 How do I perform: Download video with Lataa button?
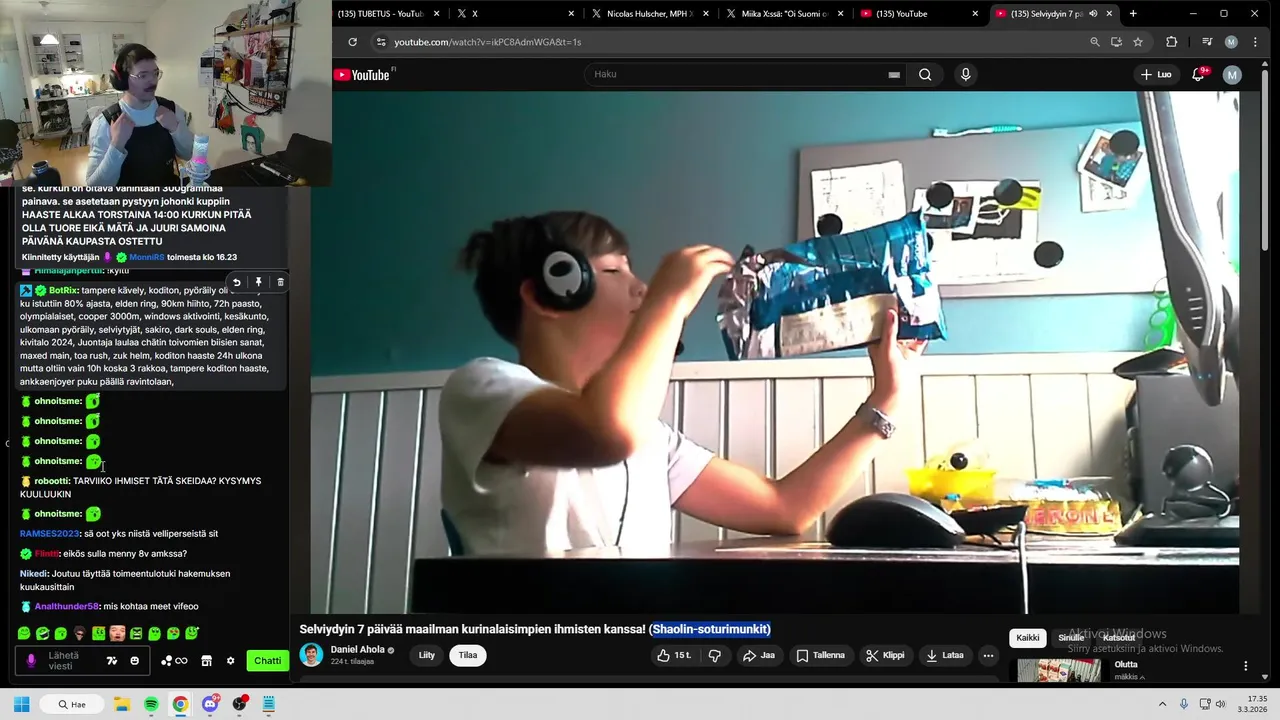[945, 655]
